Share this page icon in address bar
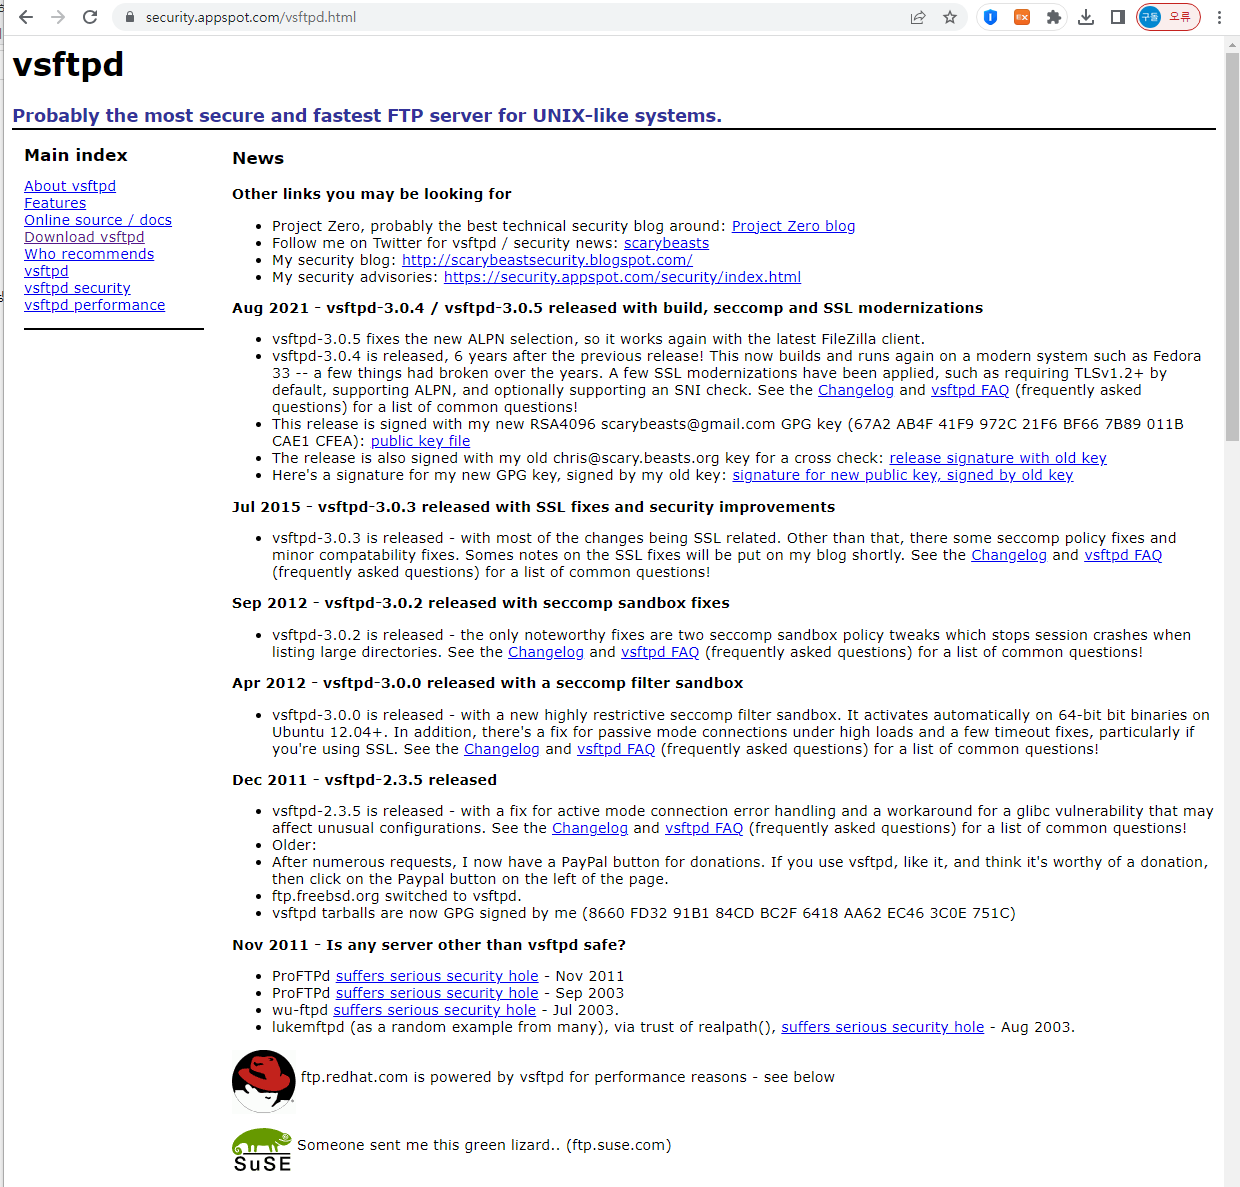 (x=918, y=17)
